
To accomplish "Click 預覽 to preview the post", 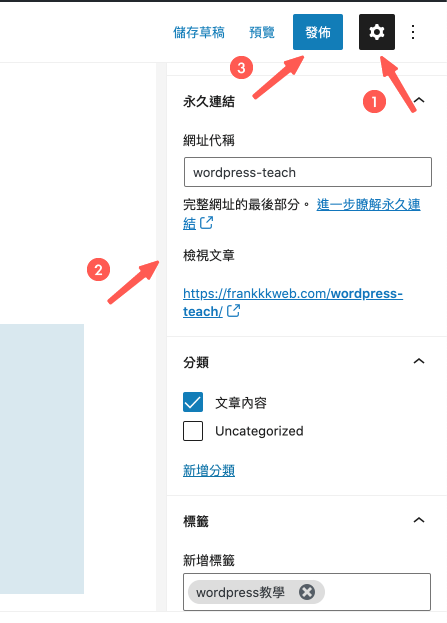I will tap(262, 32).
